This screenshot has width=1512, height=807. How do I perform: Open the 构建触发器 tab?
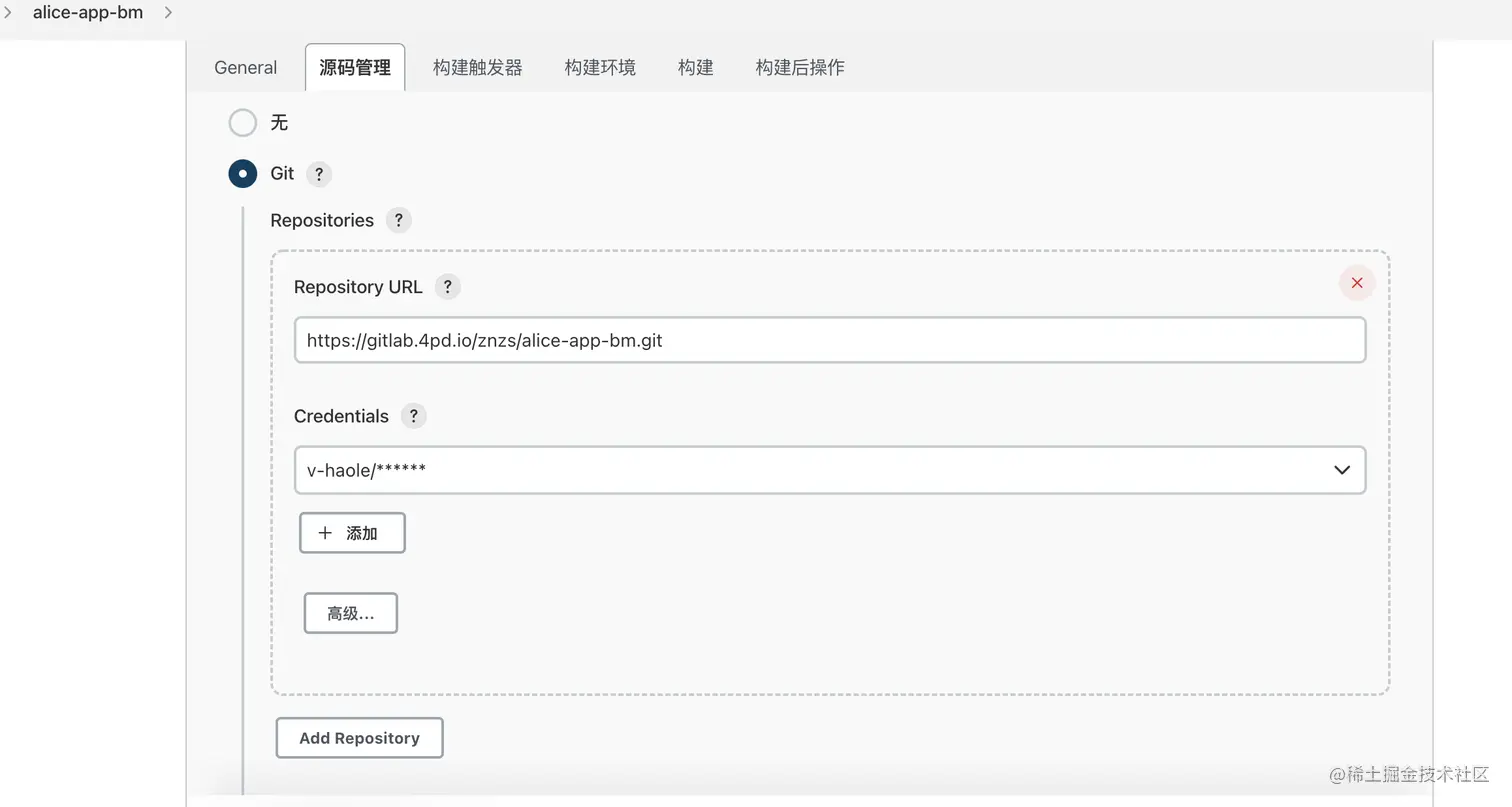coord(477,68)
